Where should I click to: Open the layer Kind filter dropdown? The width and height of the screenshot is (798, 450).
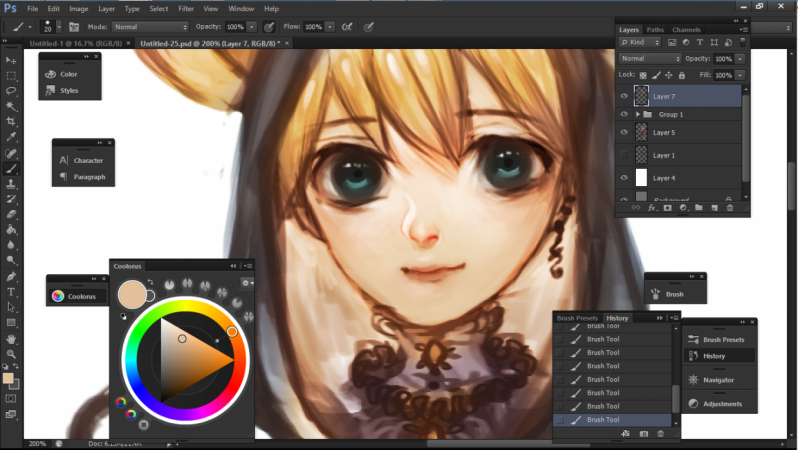point(640,42)
